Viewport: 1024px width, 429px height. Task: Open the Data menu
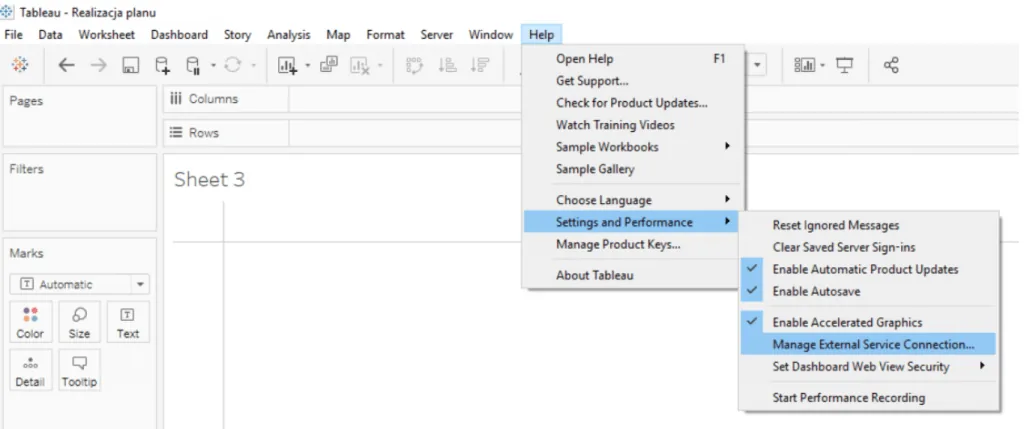tap(50, 35)
